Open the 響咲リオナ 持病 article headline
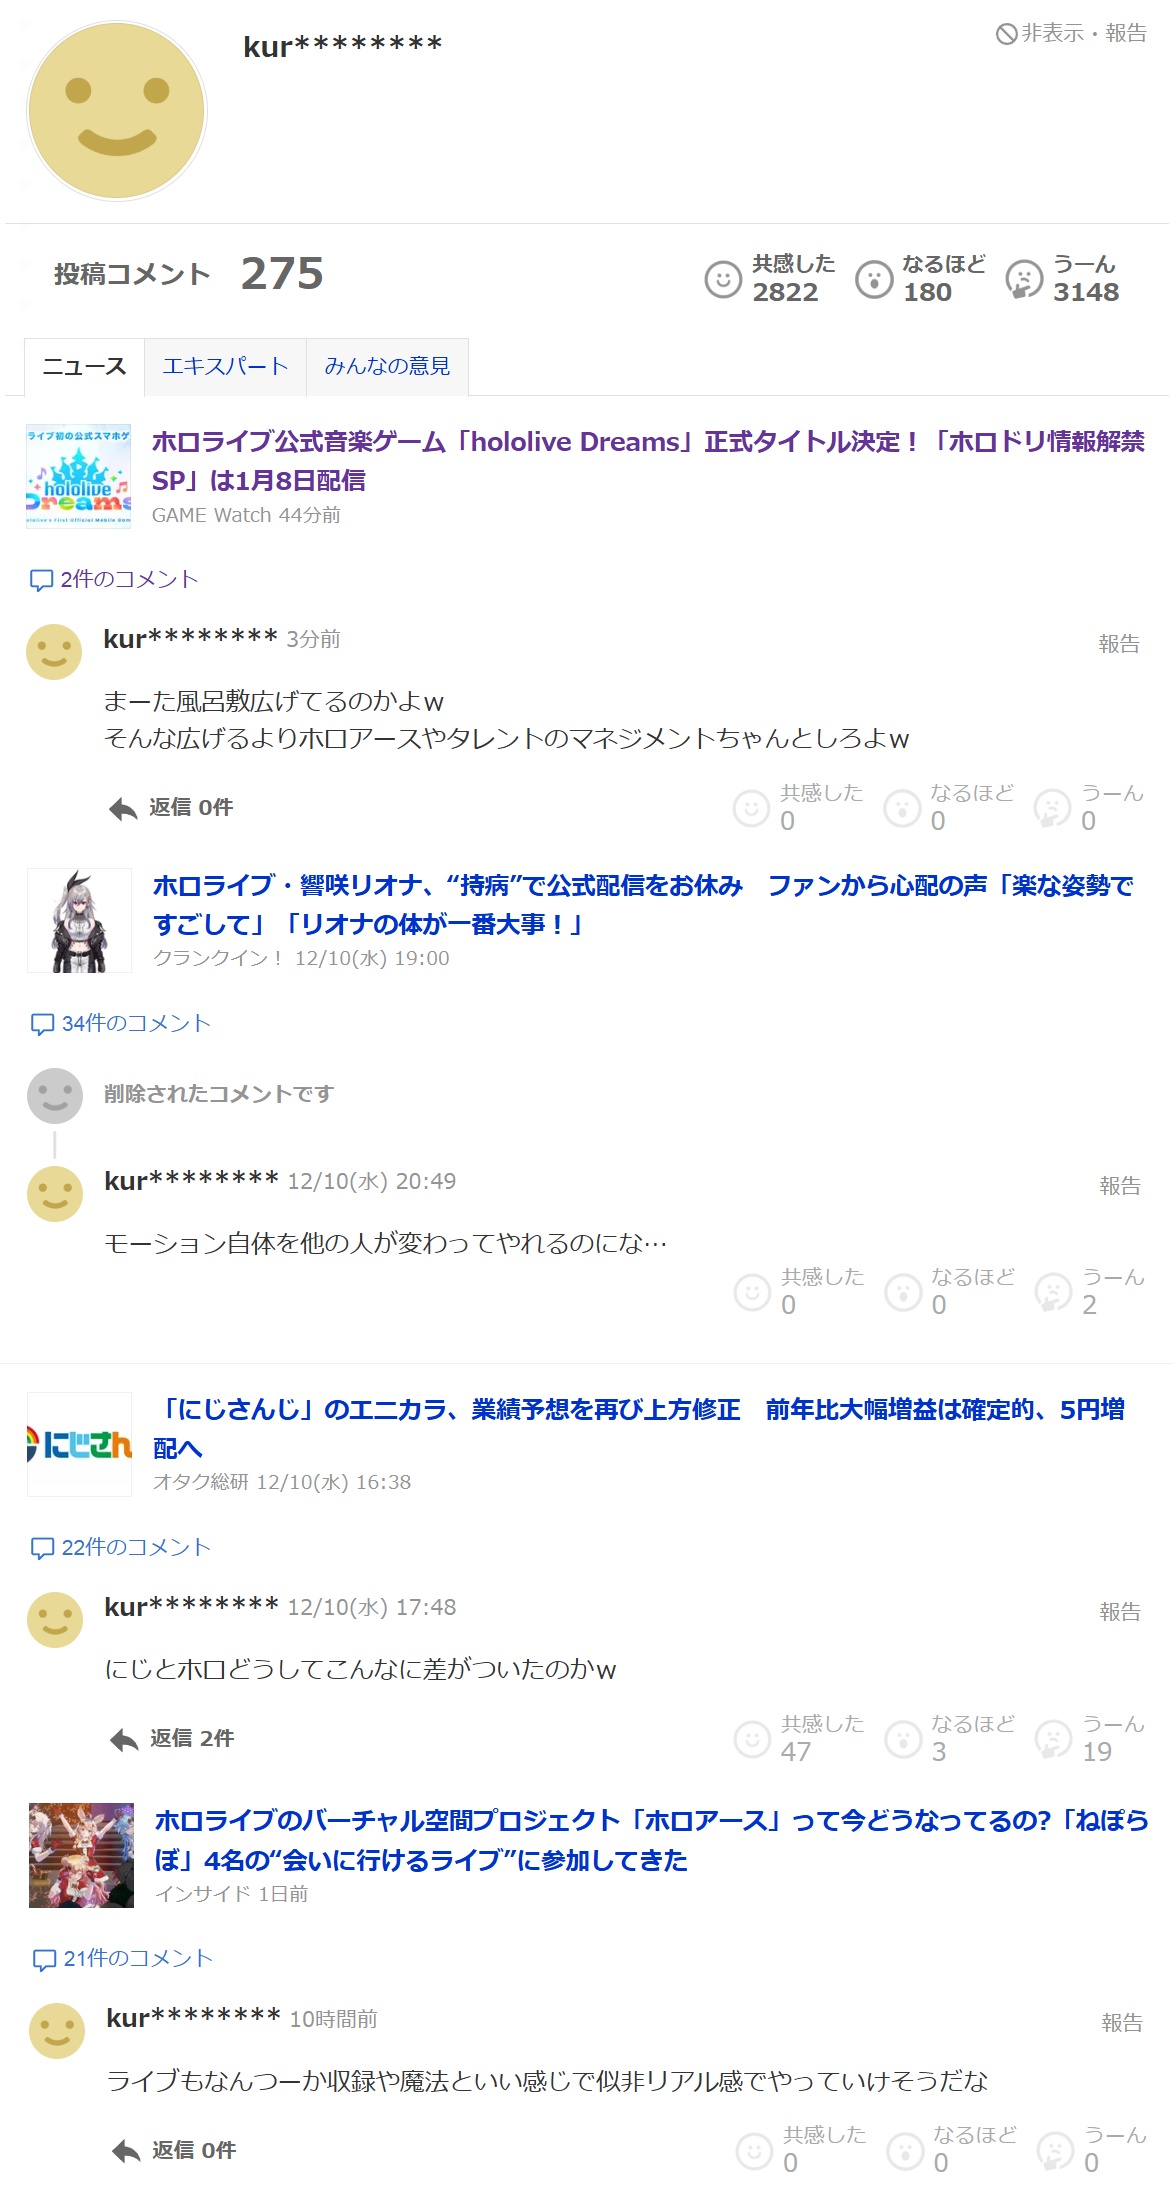This screenshot has width=1173, height=2198. click(x=643, y=904)
